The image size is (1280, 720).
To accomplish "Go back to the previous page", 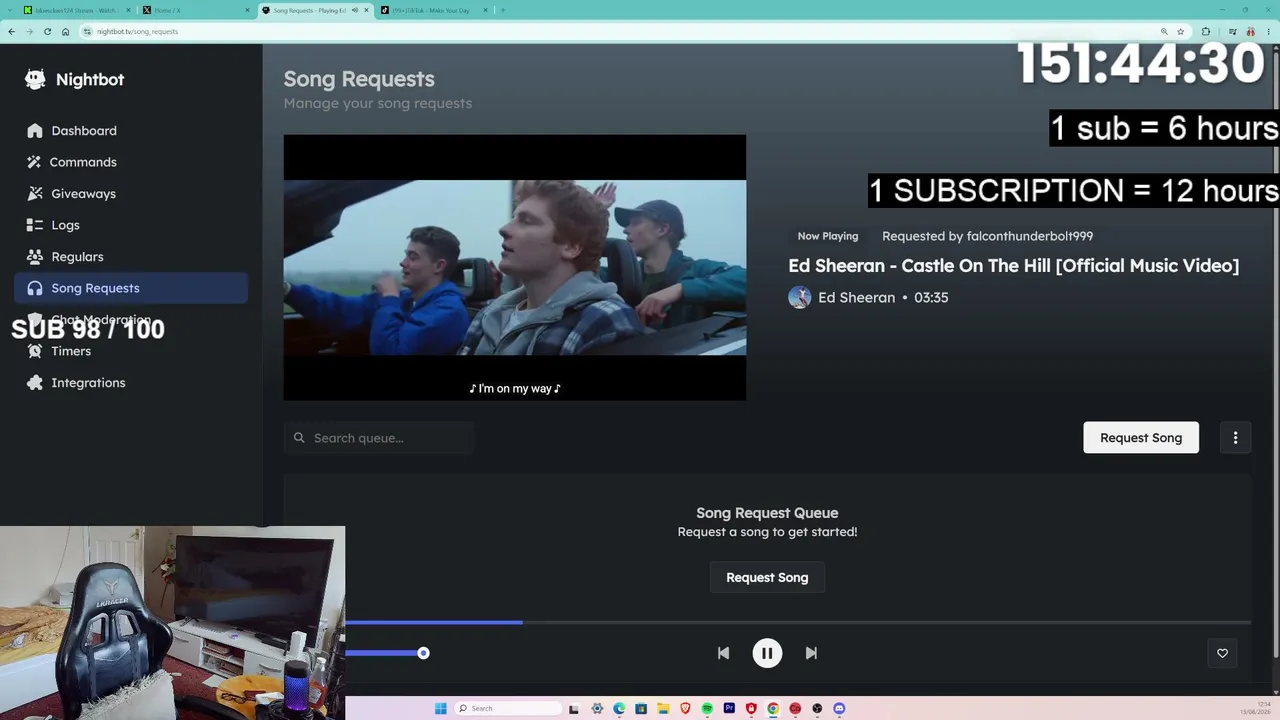I will coord(11,32).
